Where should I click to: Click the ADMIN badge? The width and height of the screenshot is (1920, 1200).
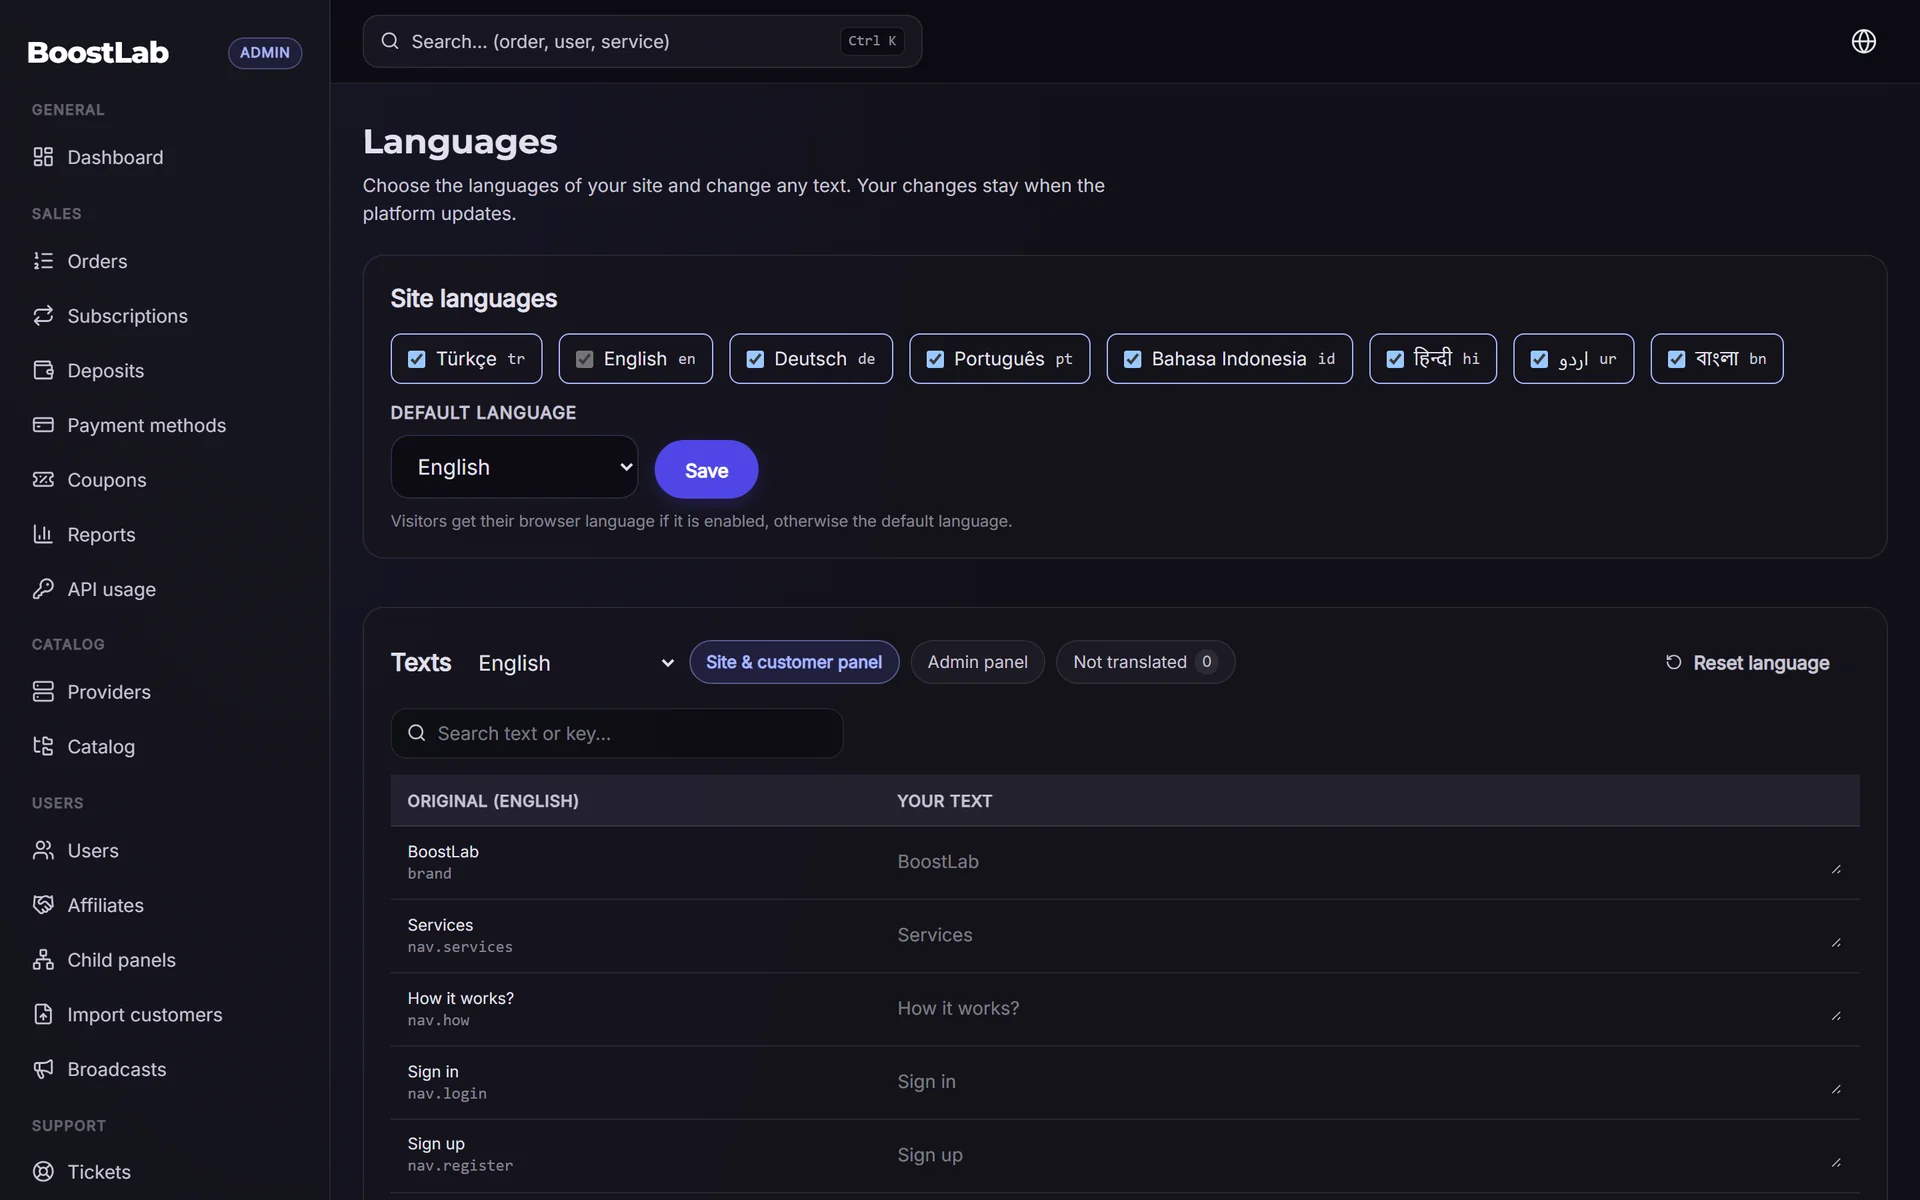pyautogui.click(x=265, y=52)
